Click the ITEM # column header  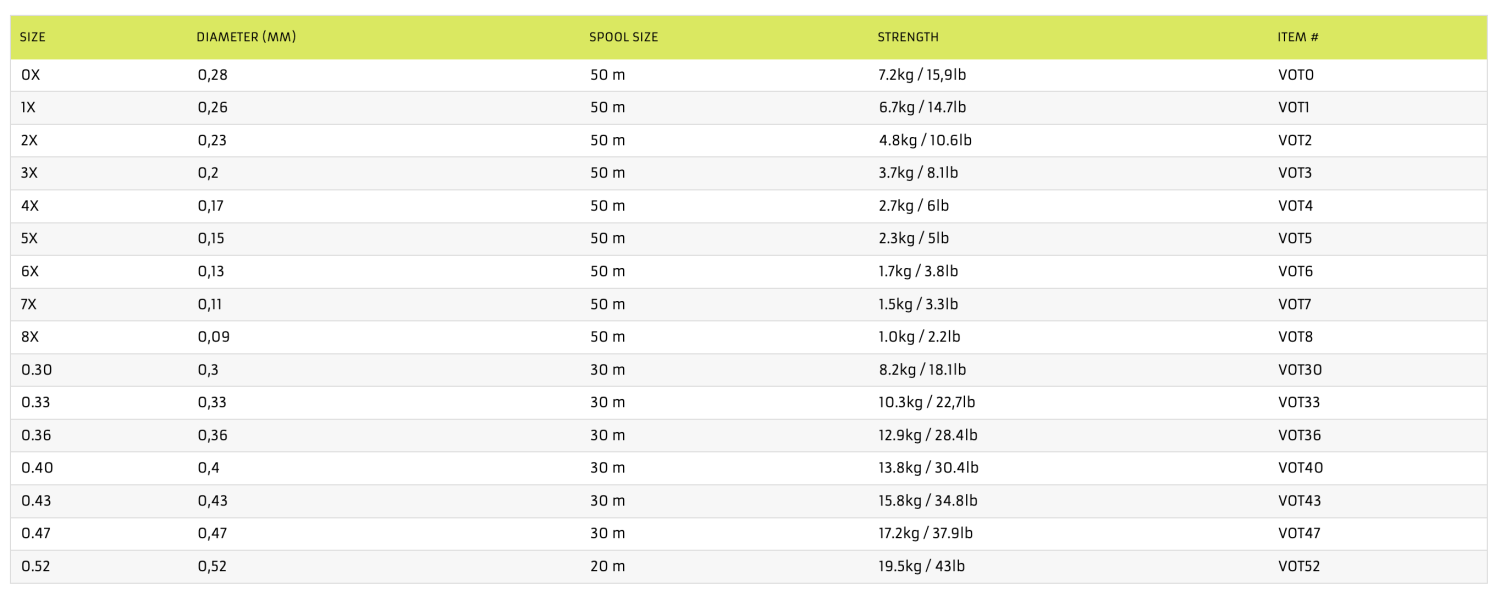pos(1298,37)
